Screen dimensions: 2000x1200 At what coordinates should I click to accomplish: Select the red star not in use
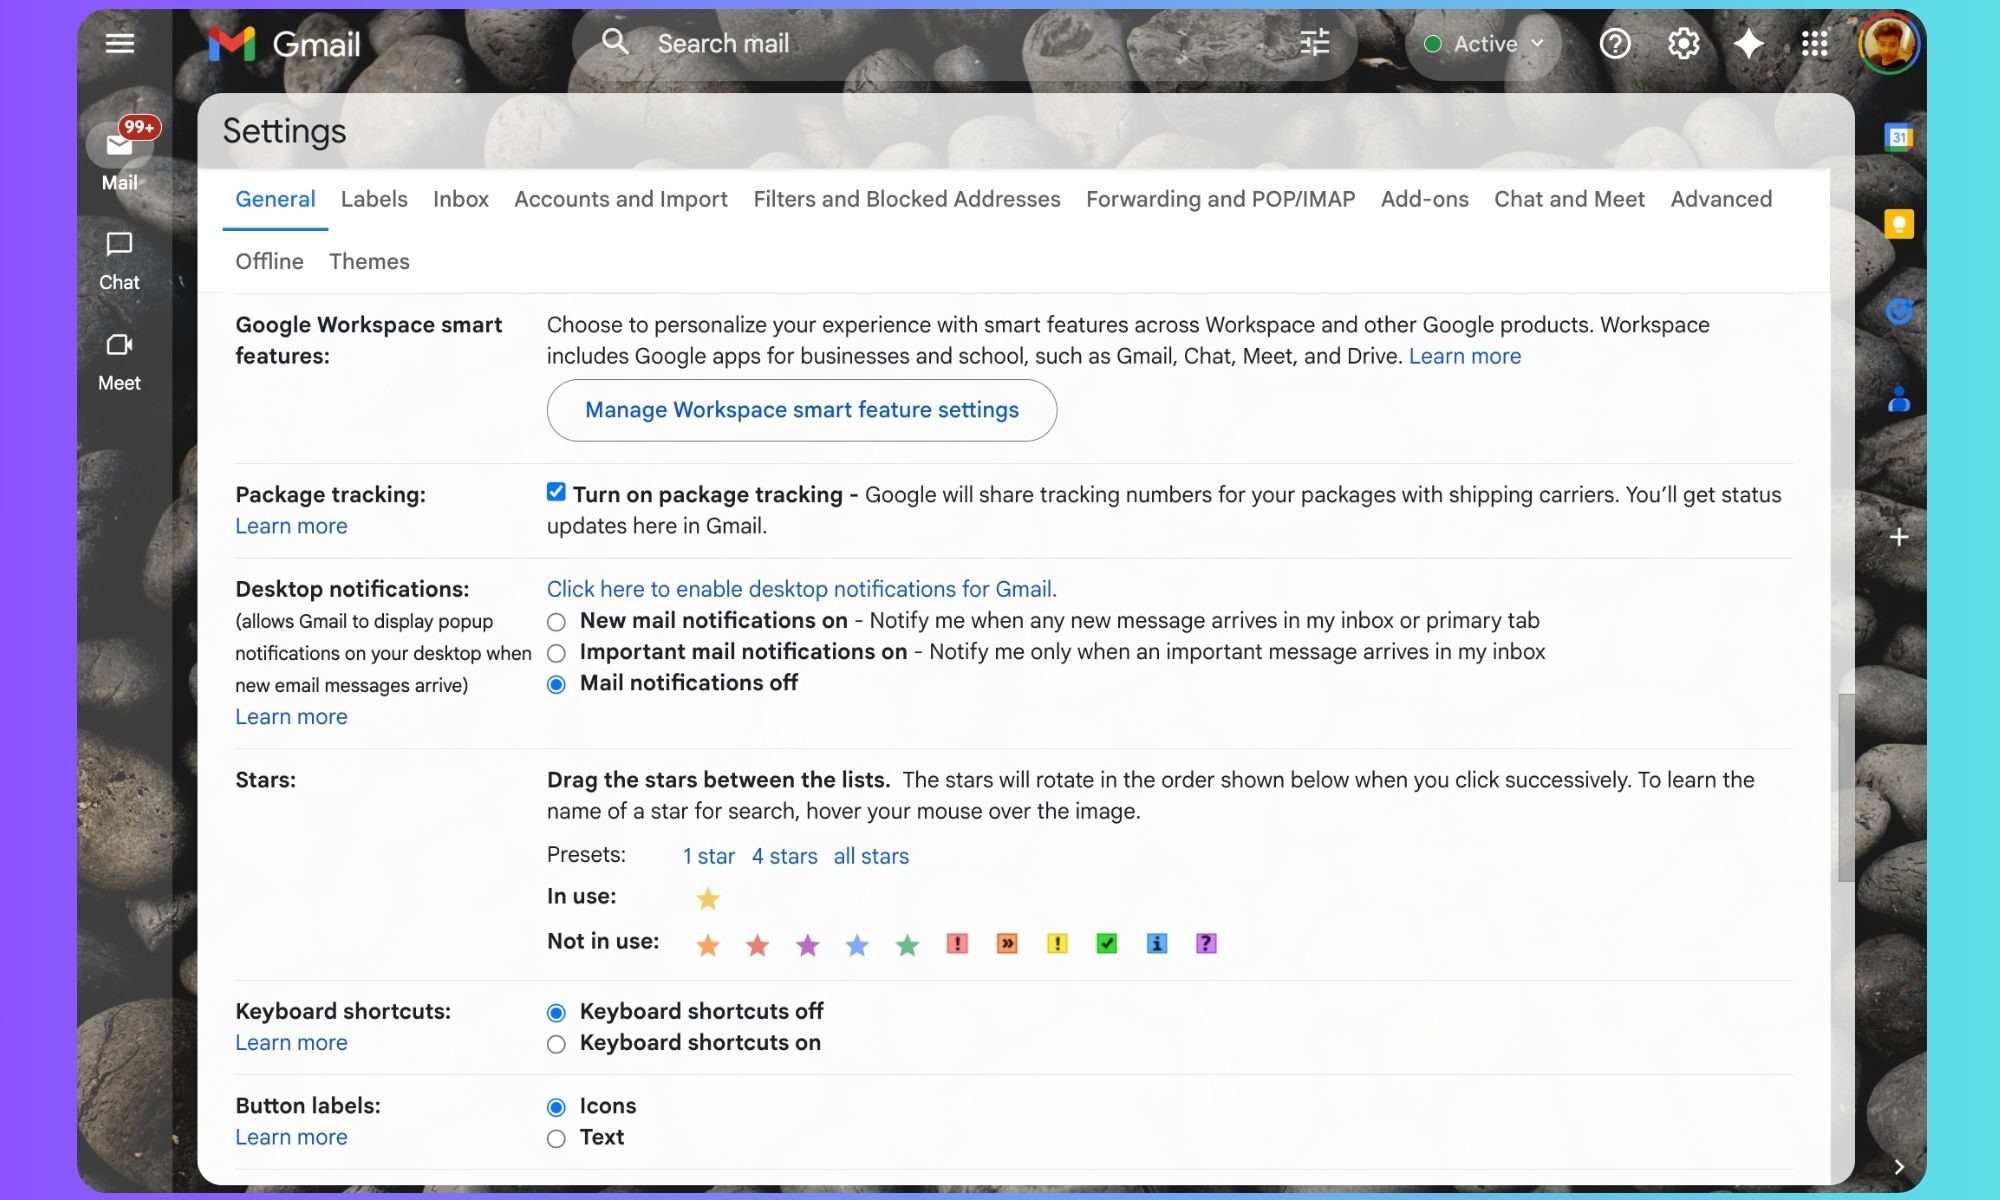(x=758, y=944)
